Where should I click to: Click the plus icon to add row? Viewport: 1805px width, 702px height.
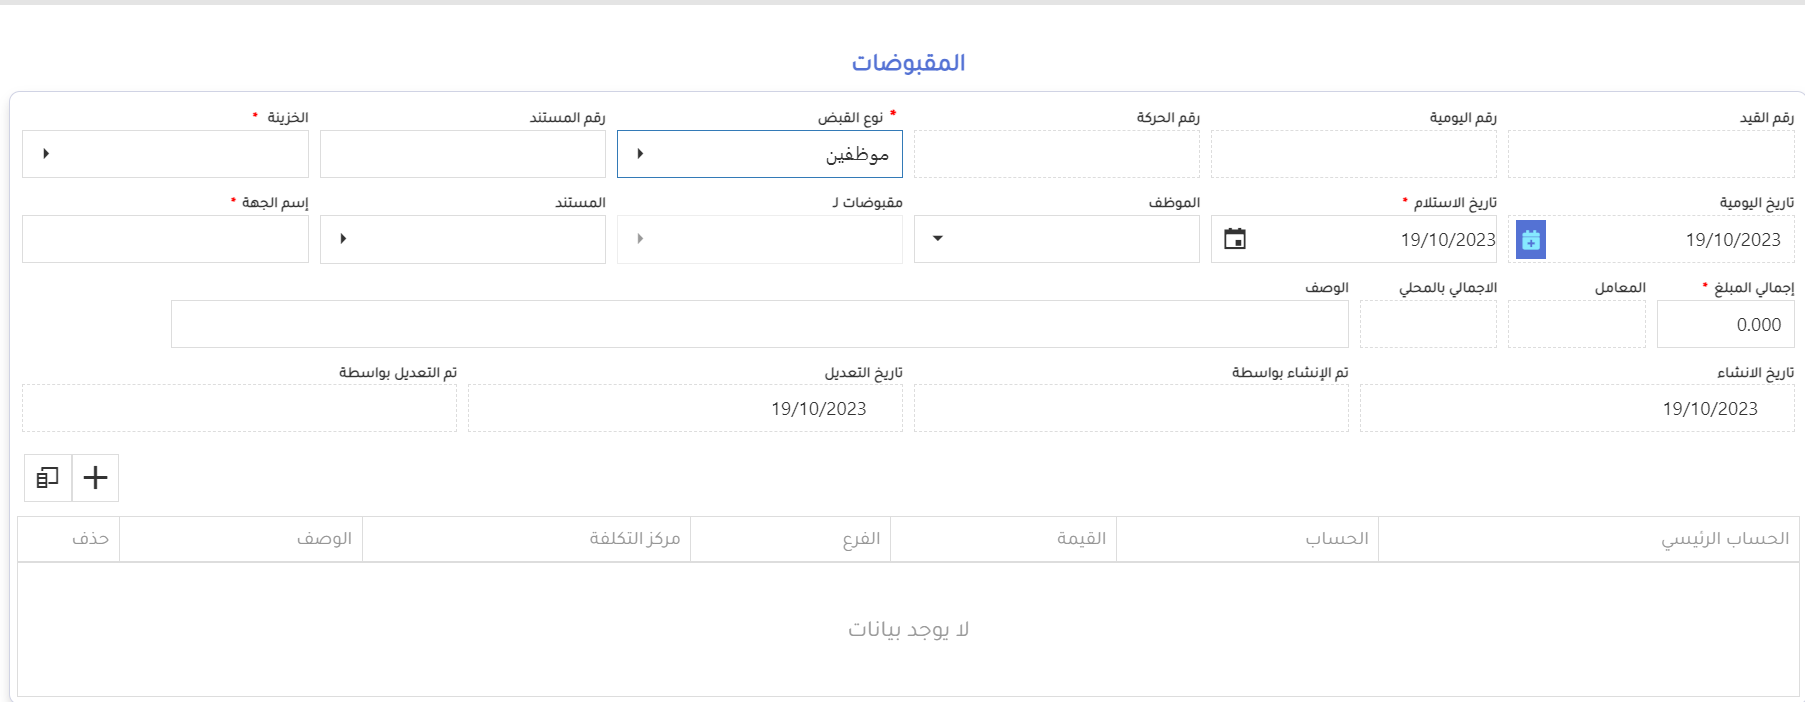pyautogui.click(x=96, y=478)
